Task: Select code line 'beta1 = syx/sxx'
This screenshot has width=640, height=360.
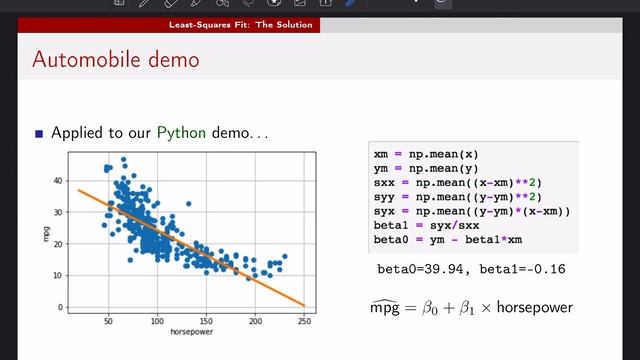Action: click(x=426, y=225)
